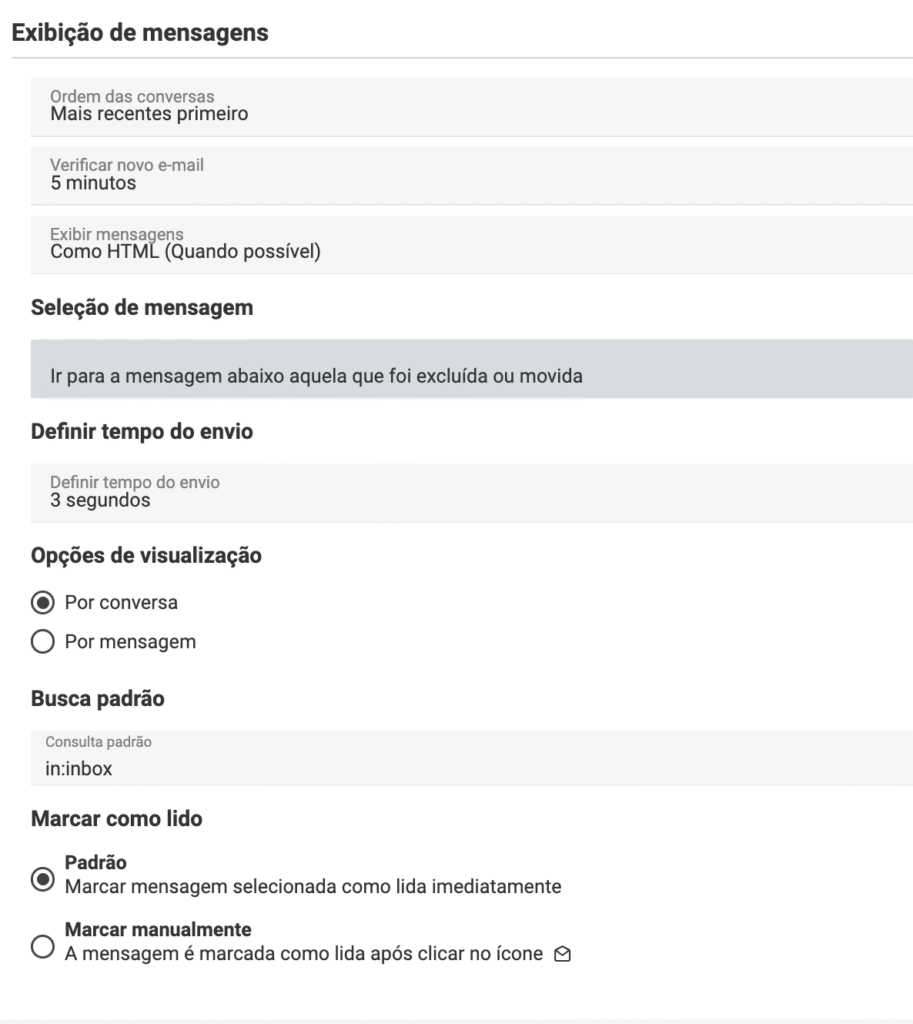Click "Marcar mensagem selecionada como lida imediatamente" text
Image resolution: width=913 pixels, height=1024 pixels.
click(x=312, y=886)
